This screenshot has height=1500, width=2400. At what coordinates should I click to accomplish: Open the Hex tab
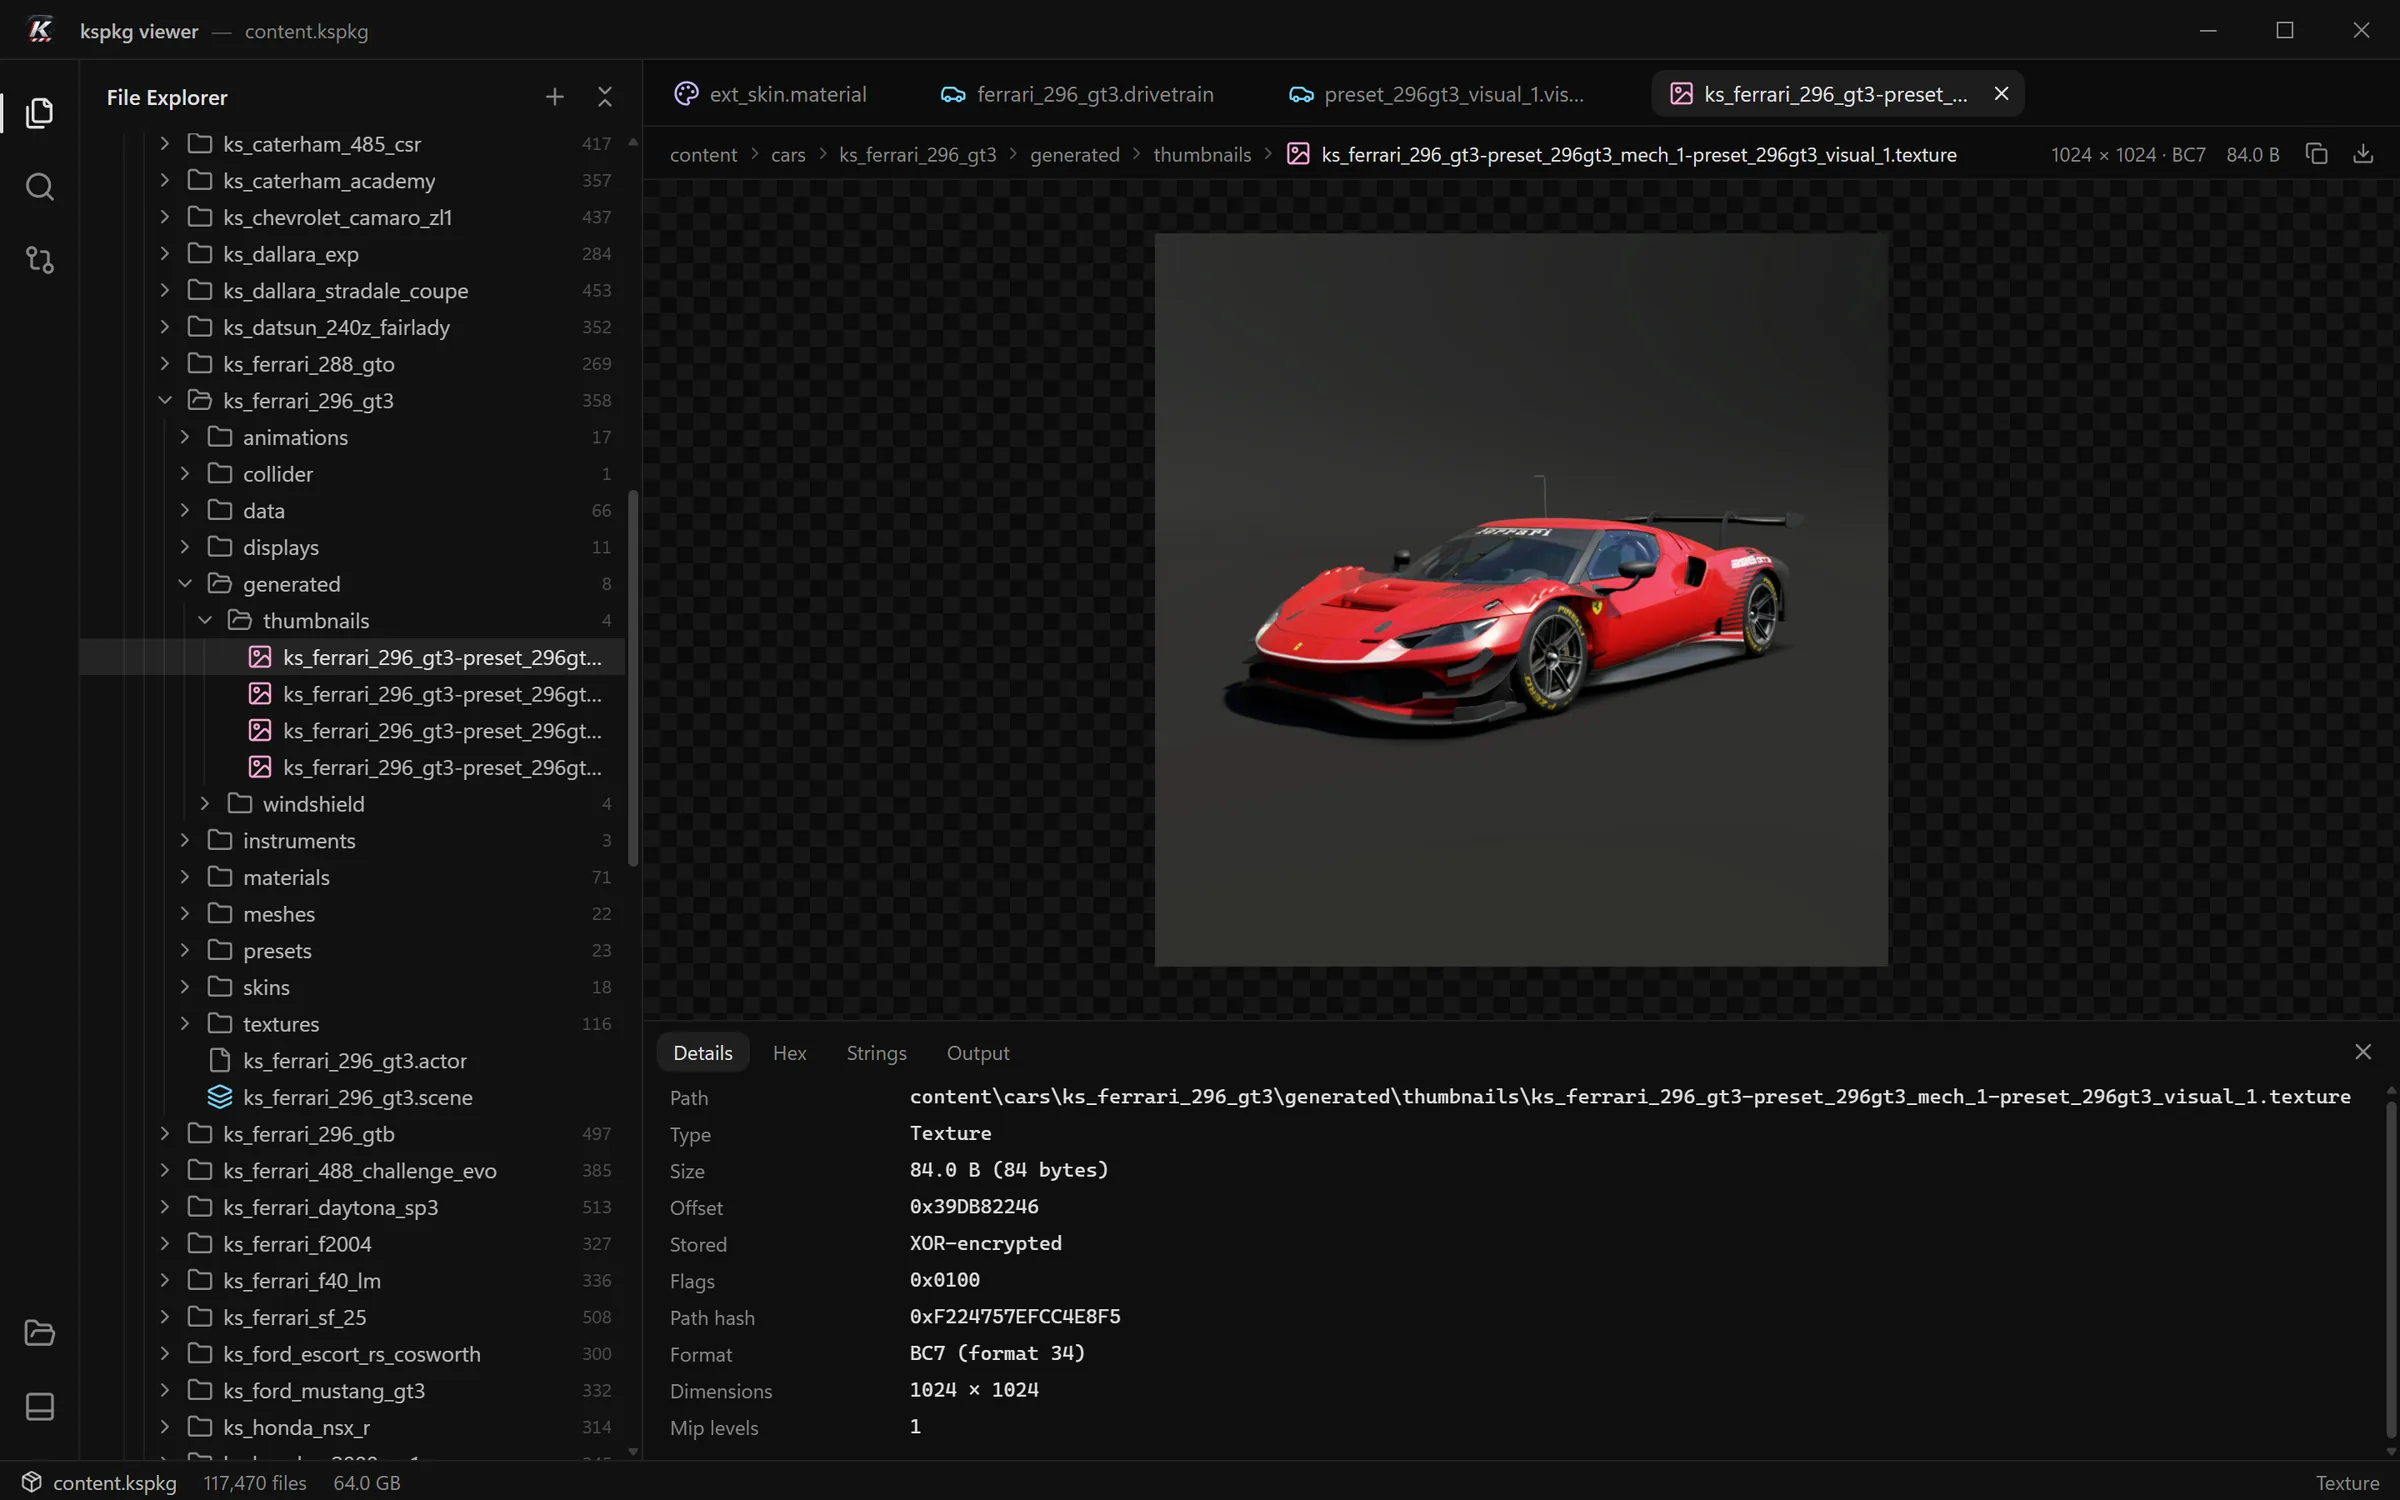[x=789, y=1053]
